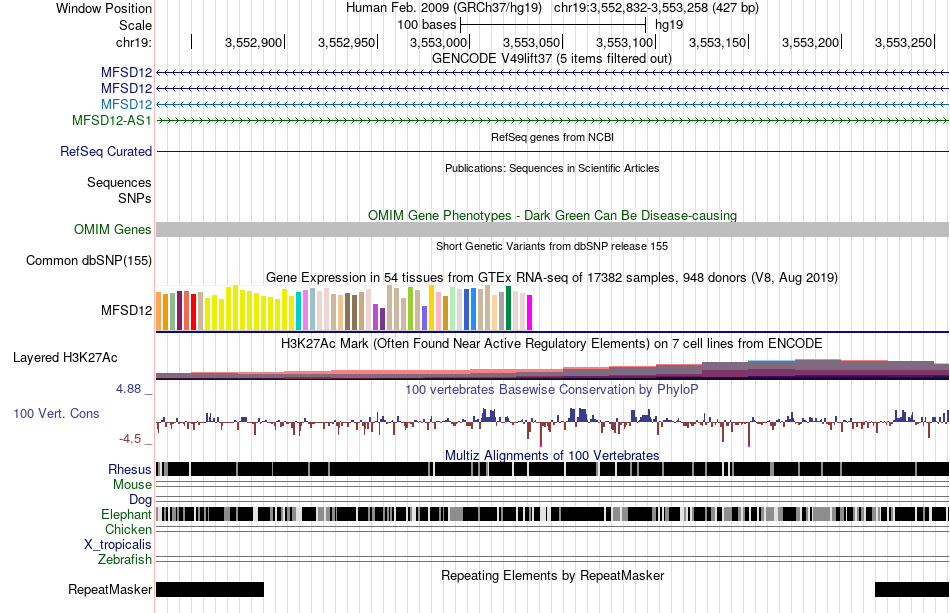Click the SNPs track label

(x=135, y=198)
